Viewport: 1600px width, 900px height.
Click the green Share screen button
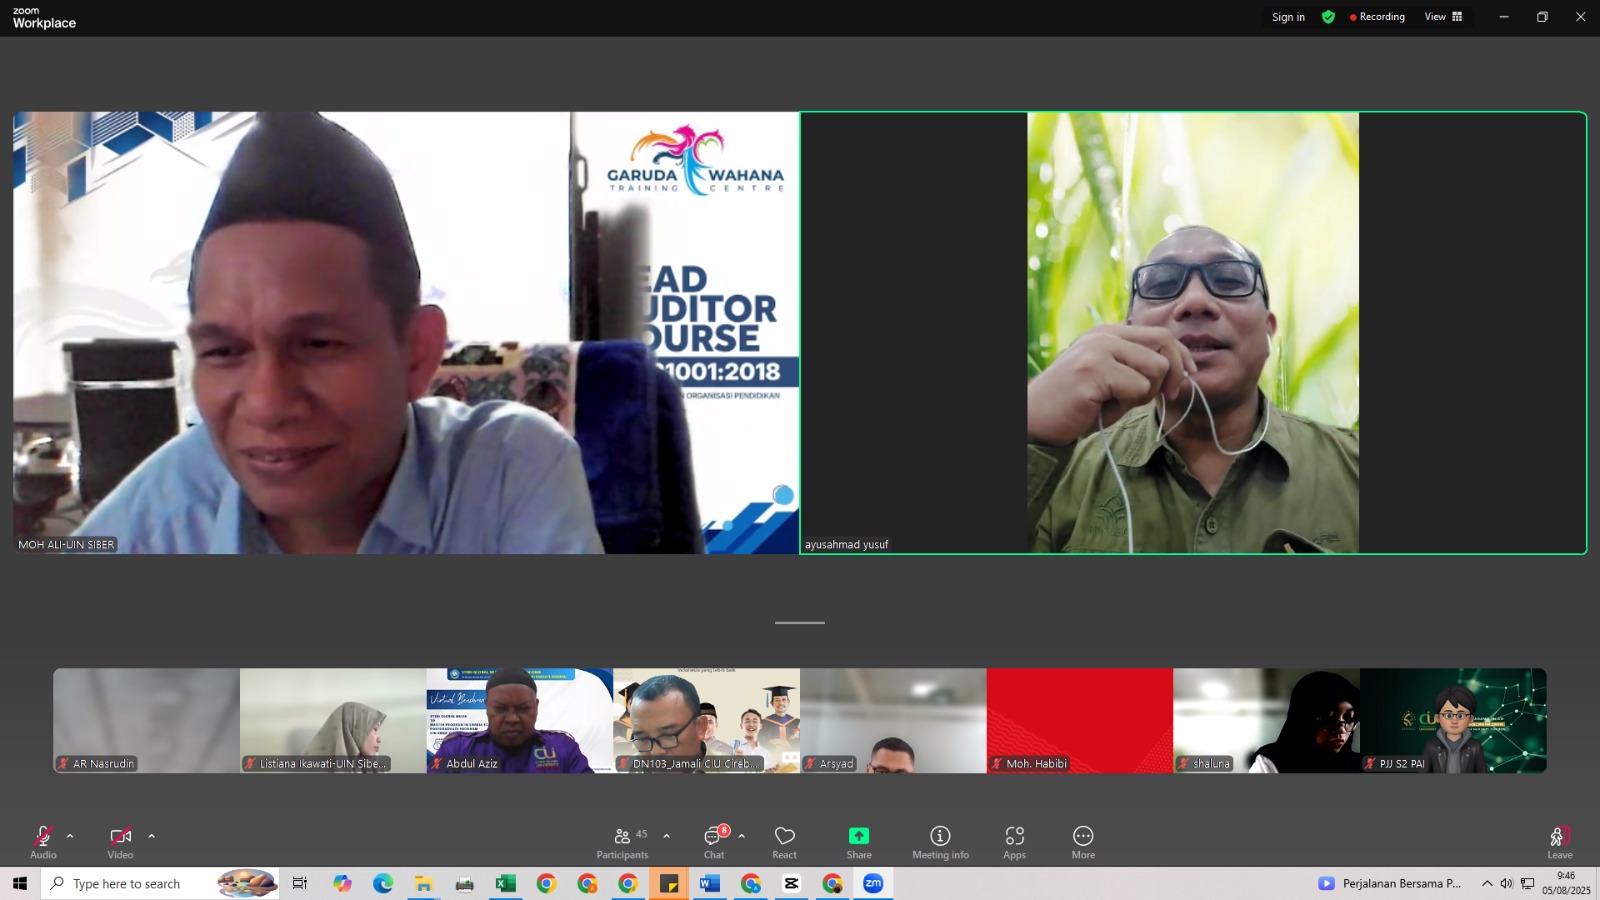tap(859, 841)
